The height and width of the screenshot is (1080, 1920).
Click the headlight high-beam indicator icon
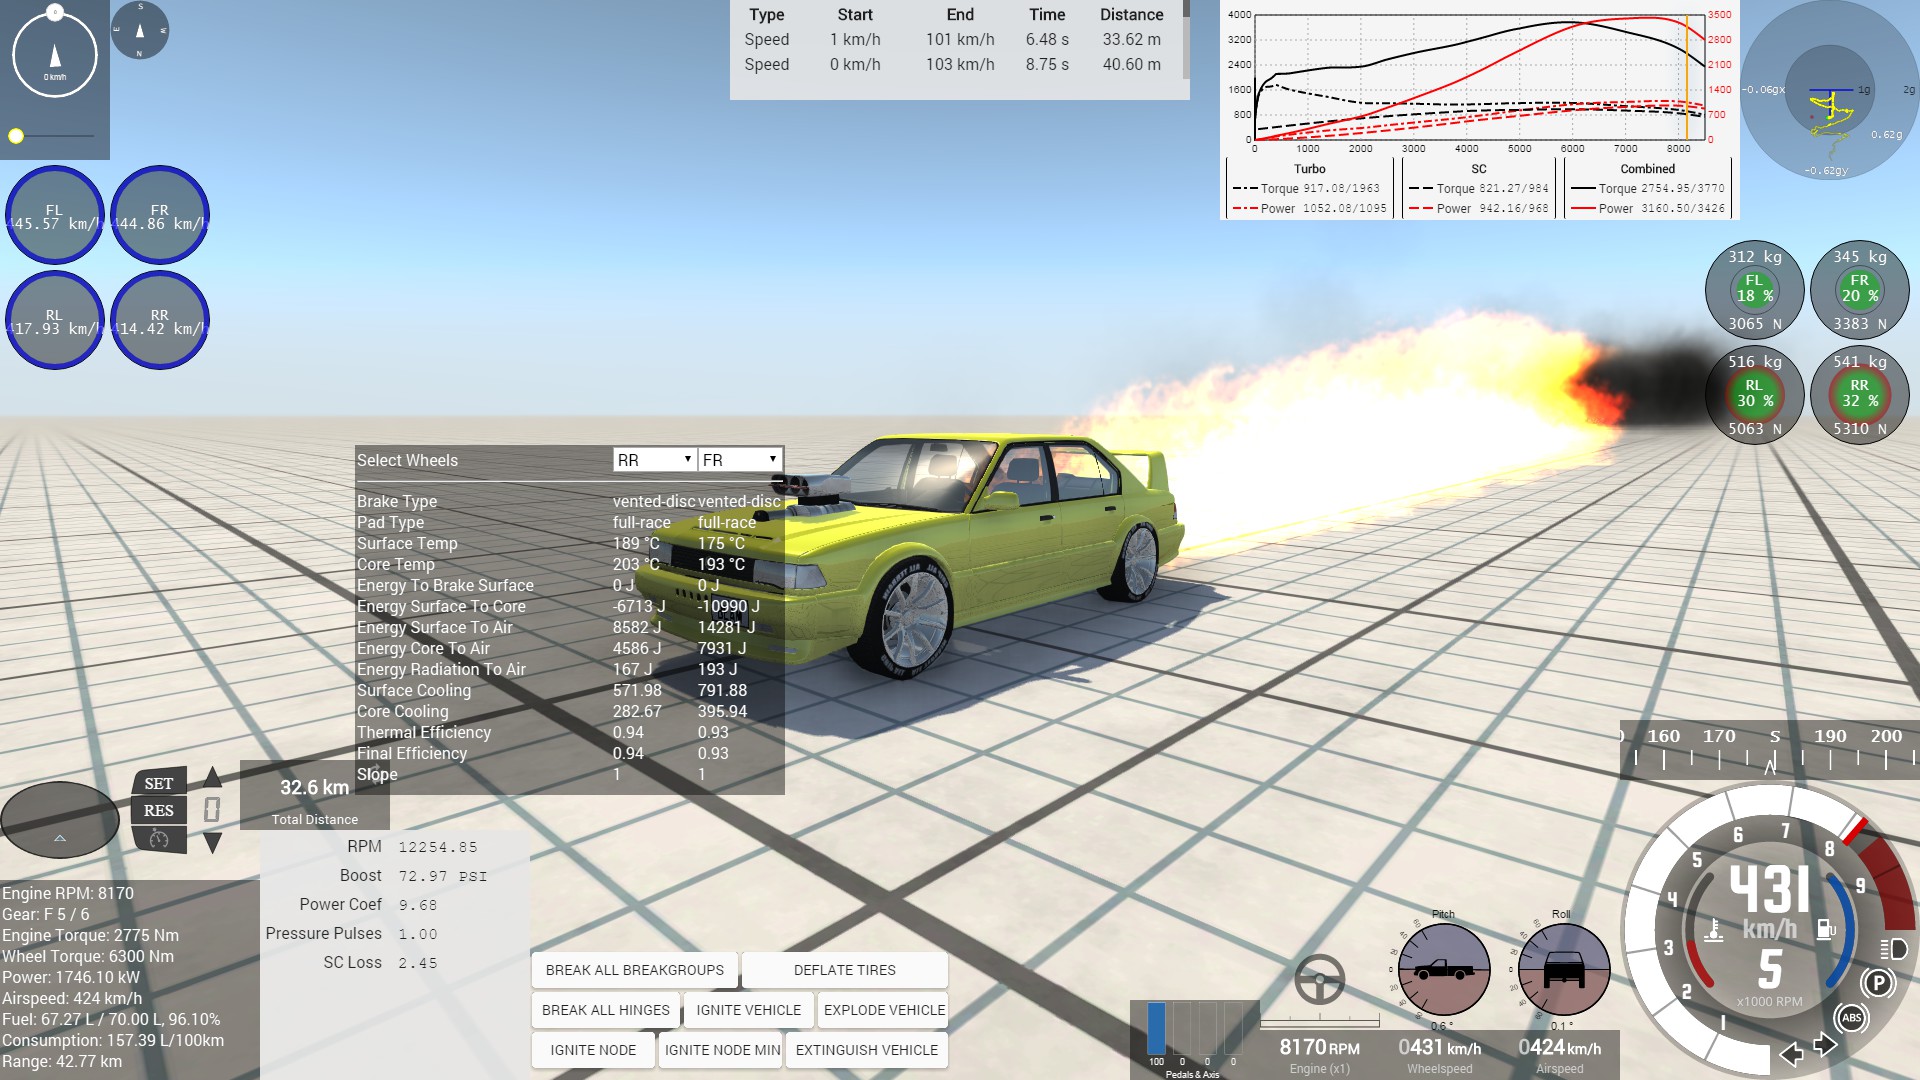[x=1893, y=949]
